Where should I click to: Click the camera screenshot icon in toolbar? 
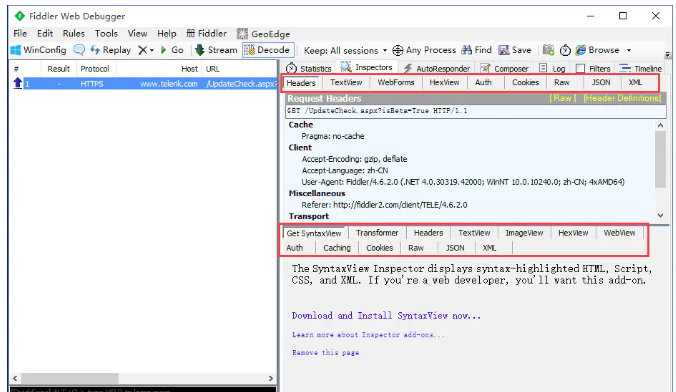(x=548, y=50)
